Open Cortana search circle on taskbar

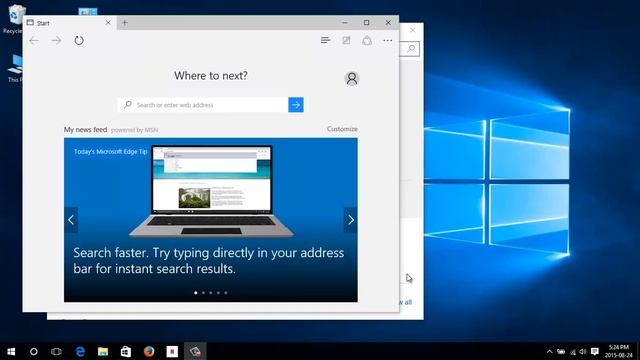[34, 351]
